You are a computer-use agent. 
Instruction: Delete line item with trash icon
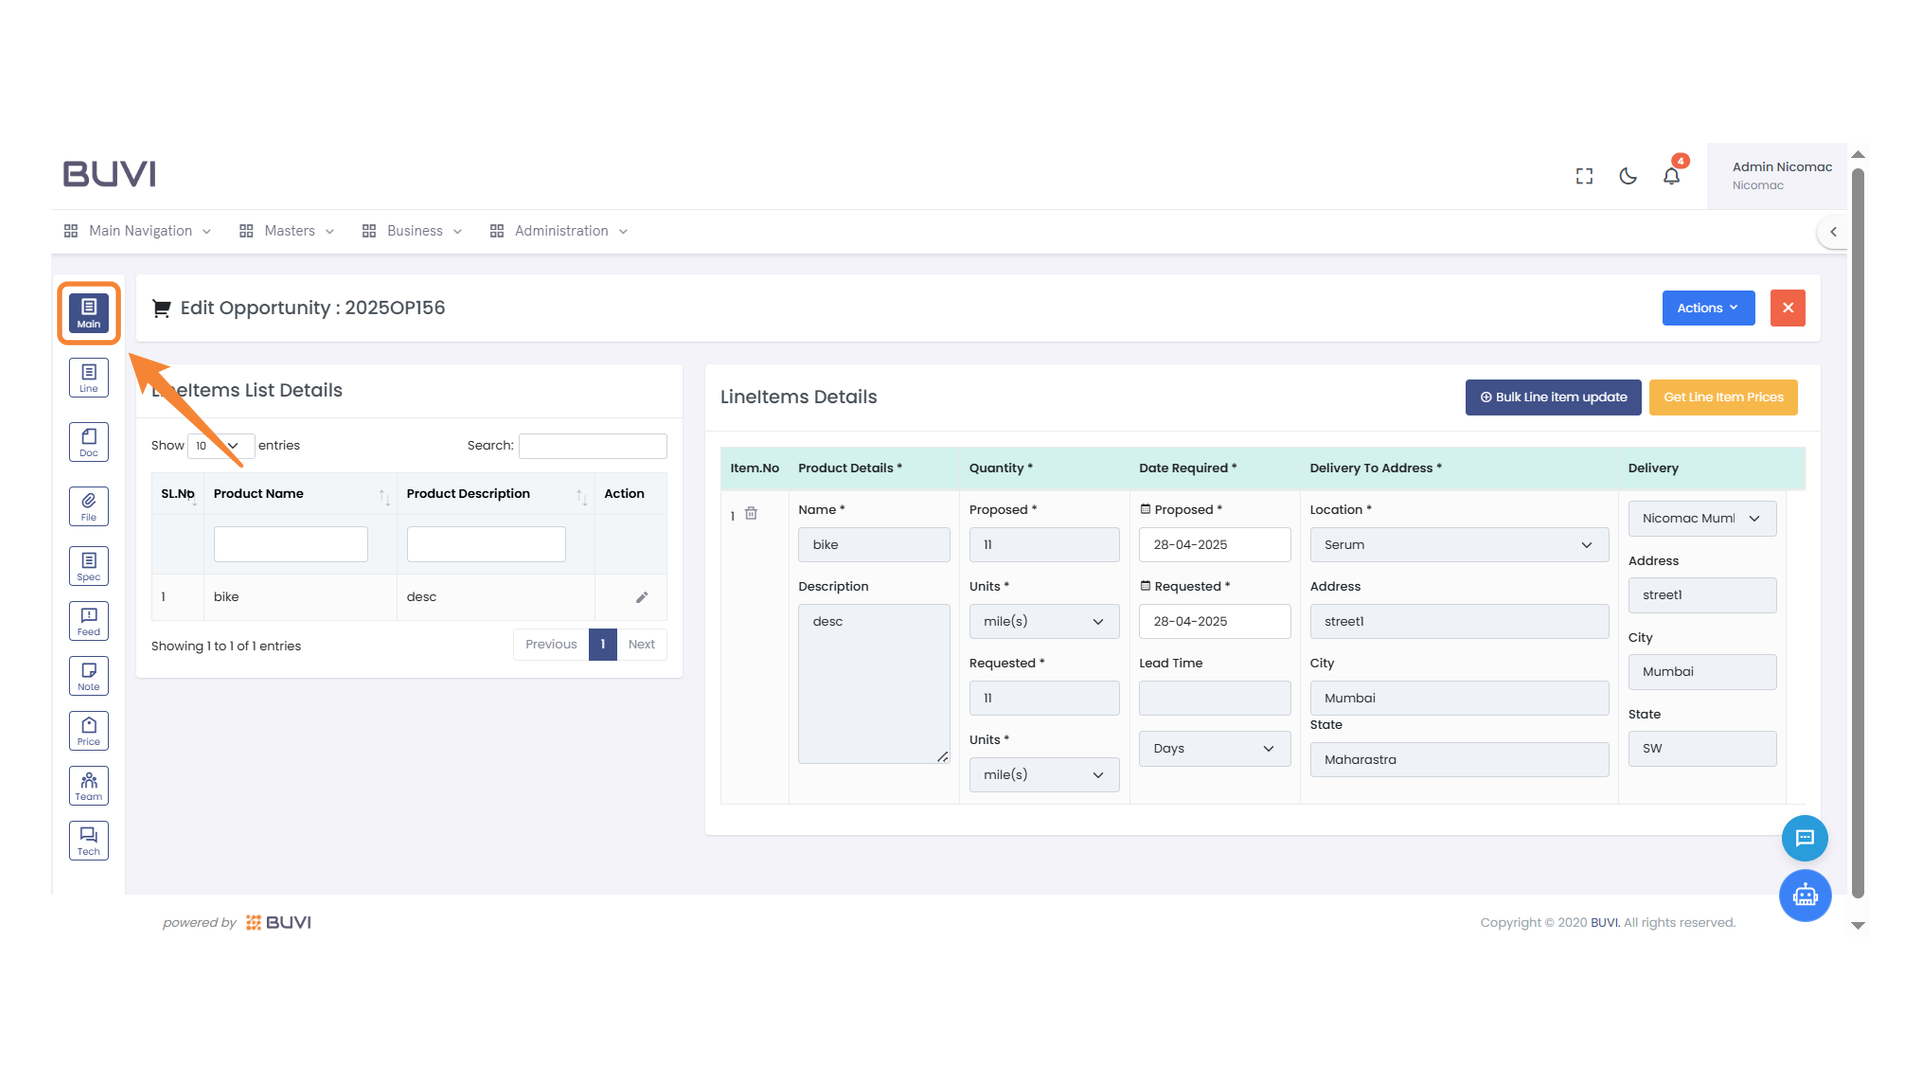click(x=751, y=514)
